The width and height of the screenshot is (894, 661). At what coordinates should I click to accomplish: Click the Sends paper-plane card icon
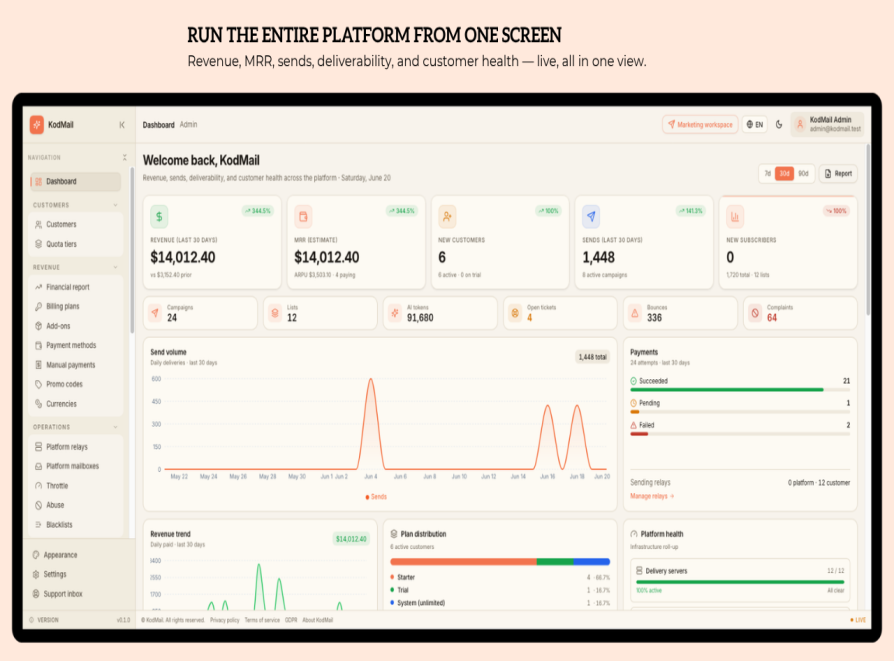tap(591, 216)
